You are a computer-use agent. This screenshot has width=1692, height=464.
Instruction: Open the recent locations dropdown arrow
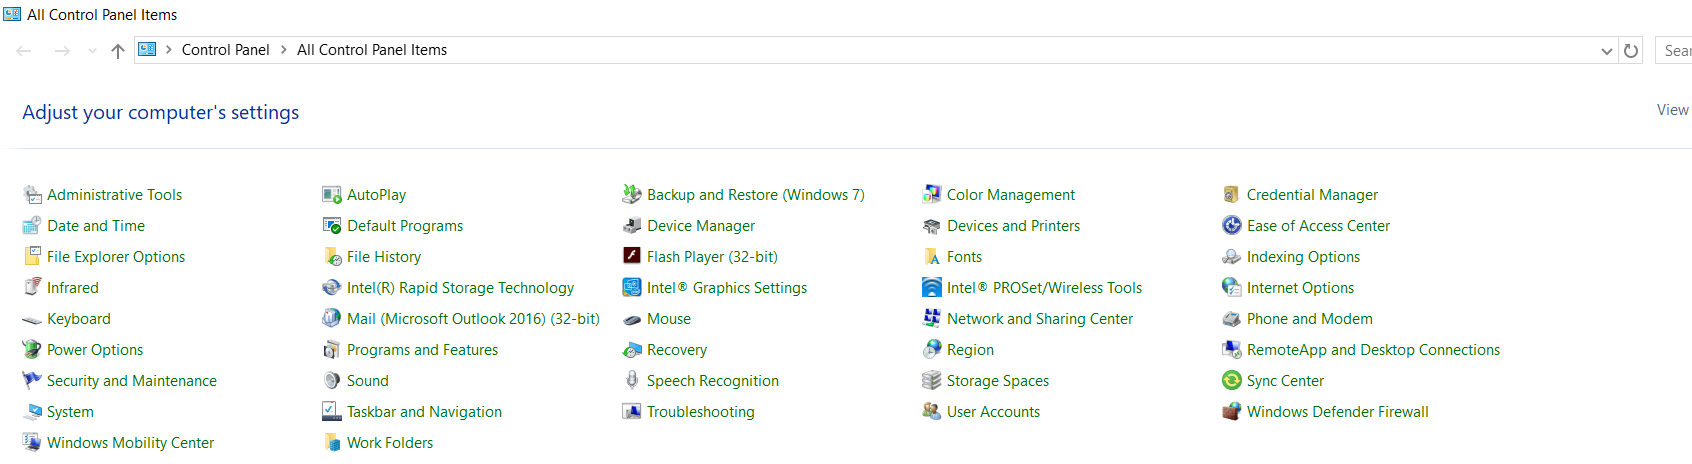point(92,51)
